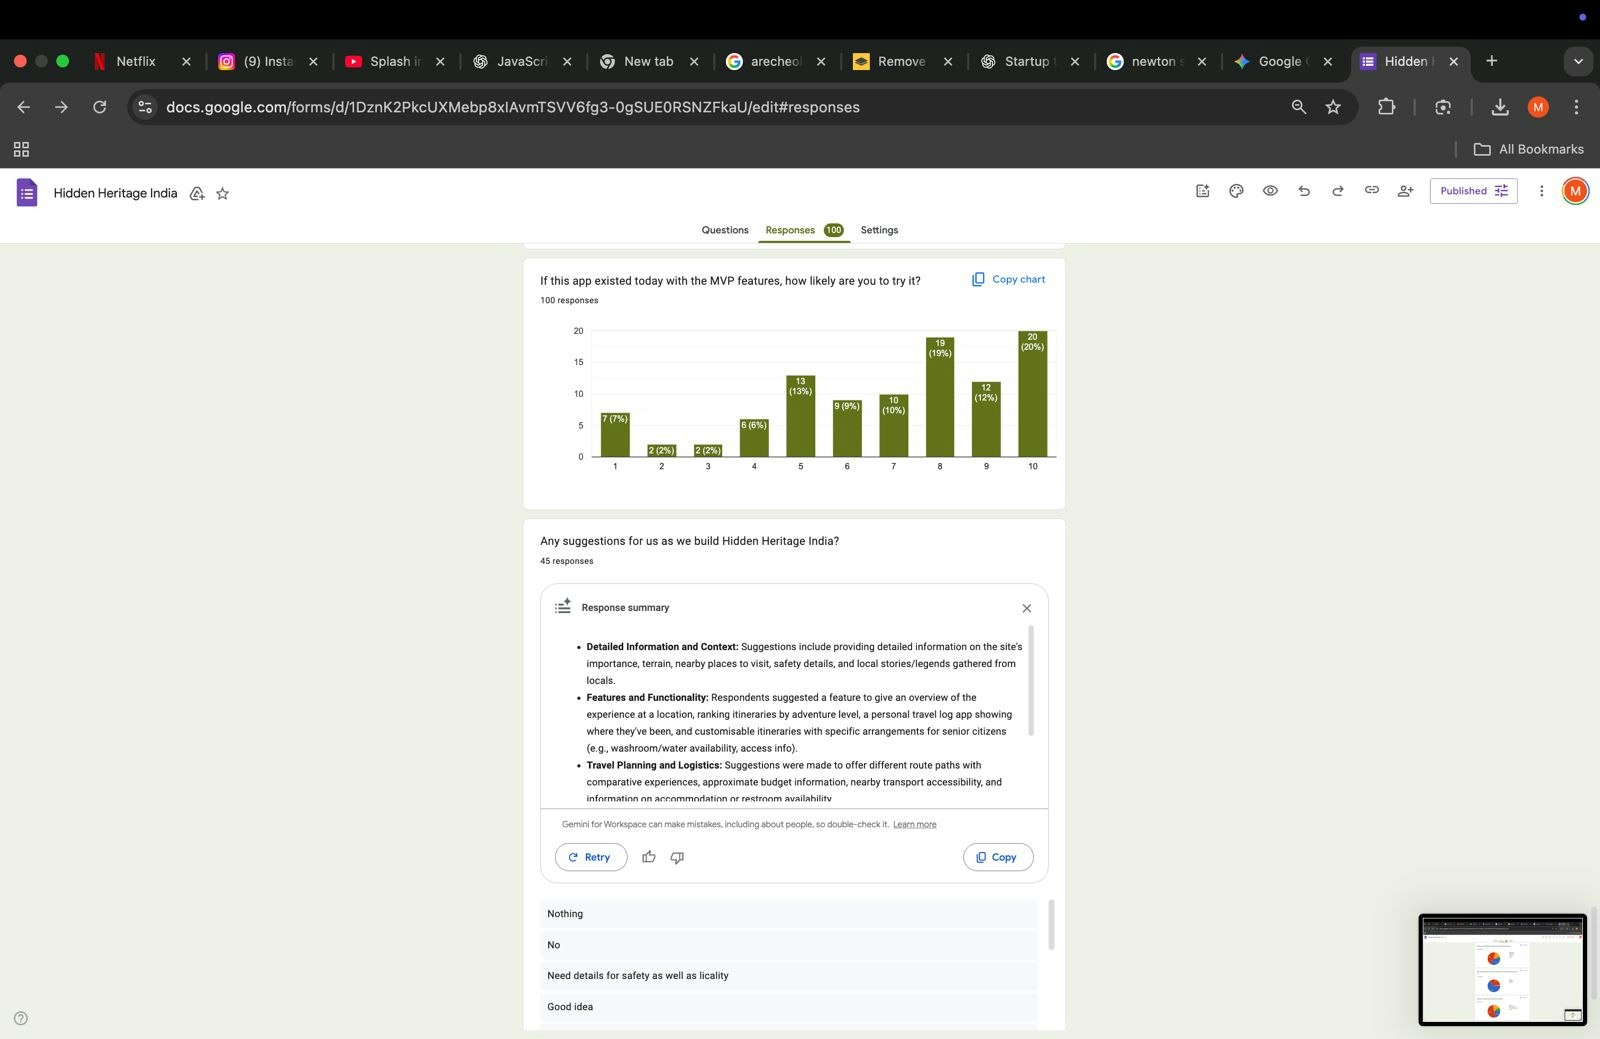Open the more options menu in Forms
This screenshot has height=1039, width=1600.
(x=1541, y=191)
